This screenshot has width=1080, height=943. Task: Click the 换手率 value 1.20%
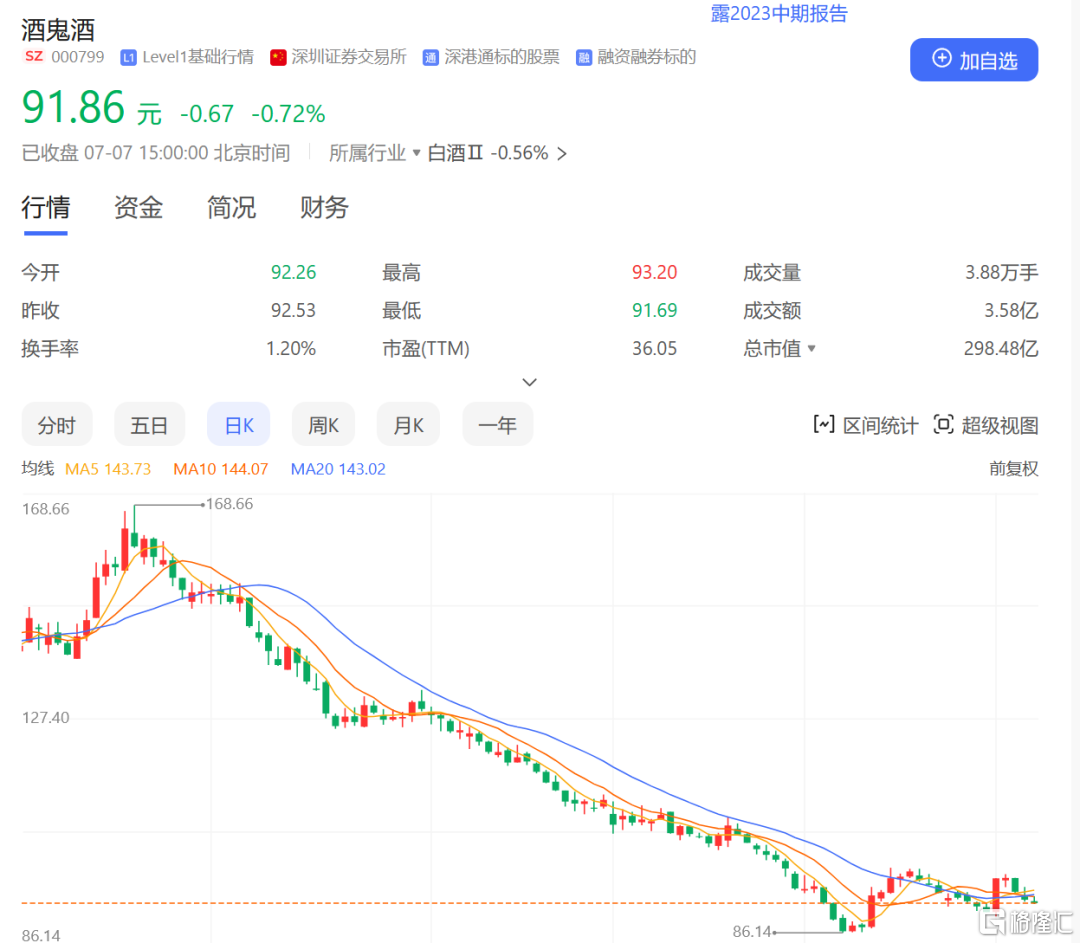[x=291, y=349]
